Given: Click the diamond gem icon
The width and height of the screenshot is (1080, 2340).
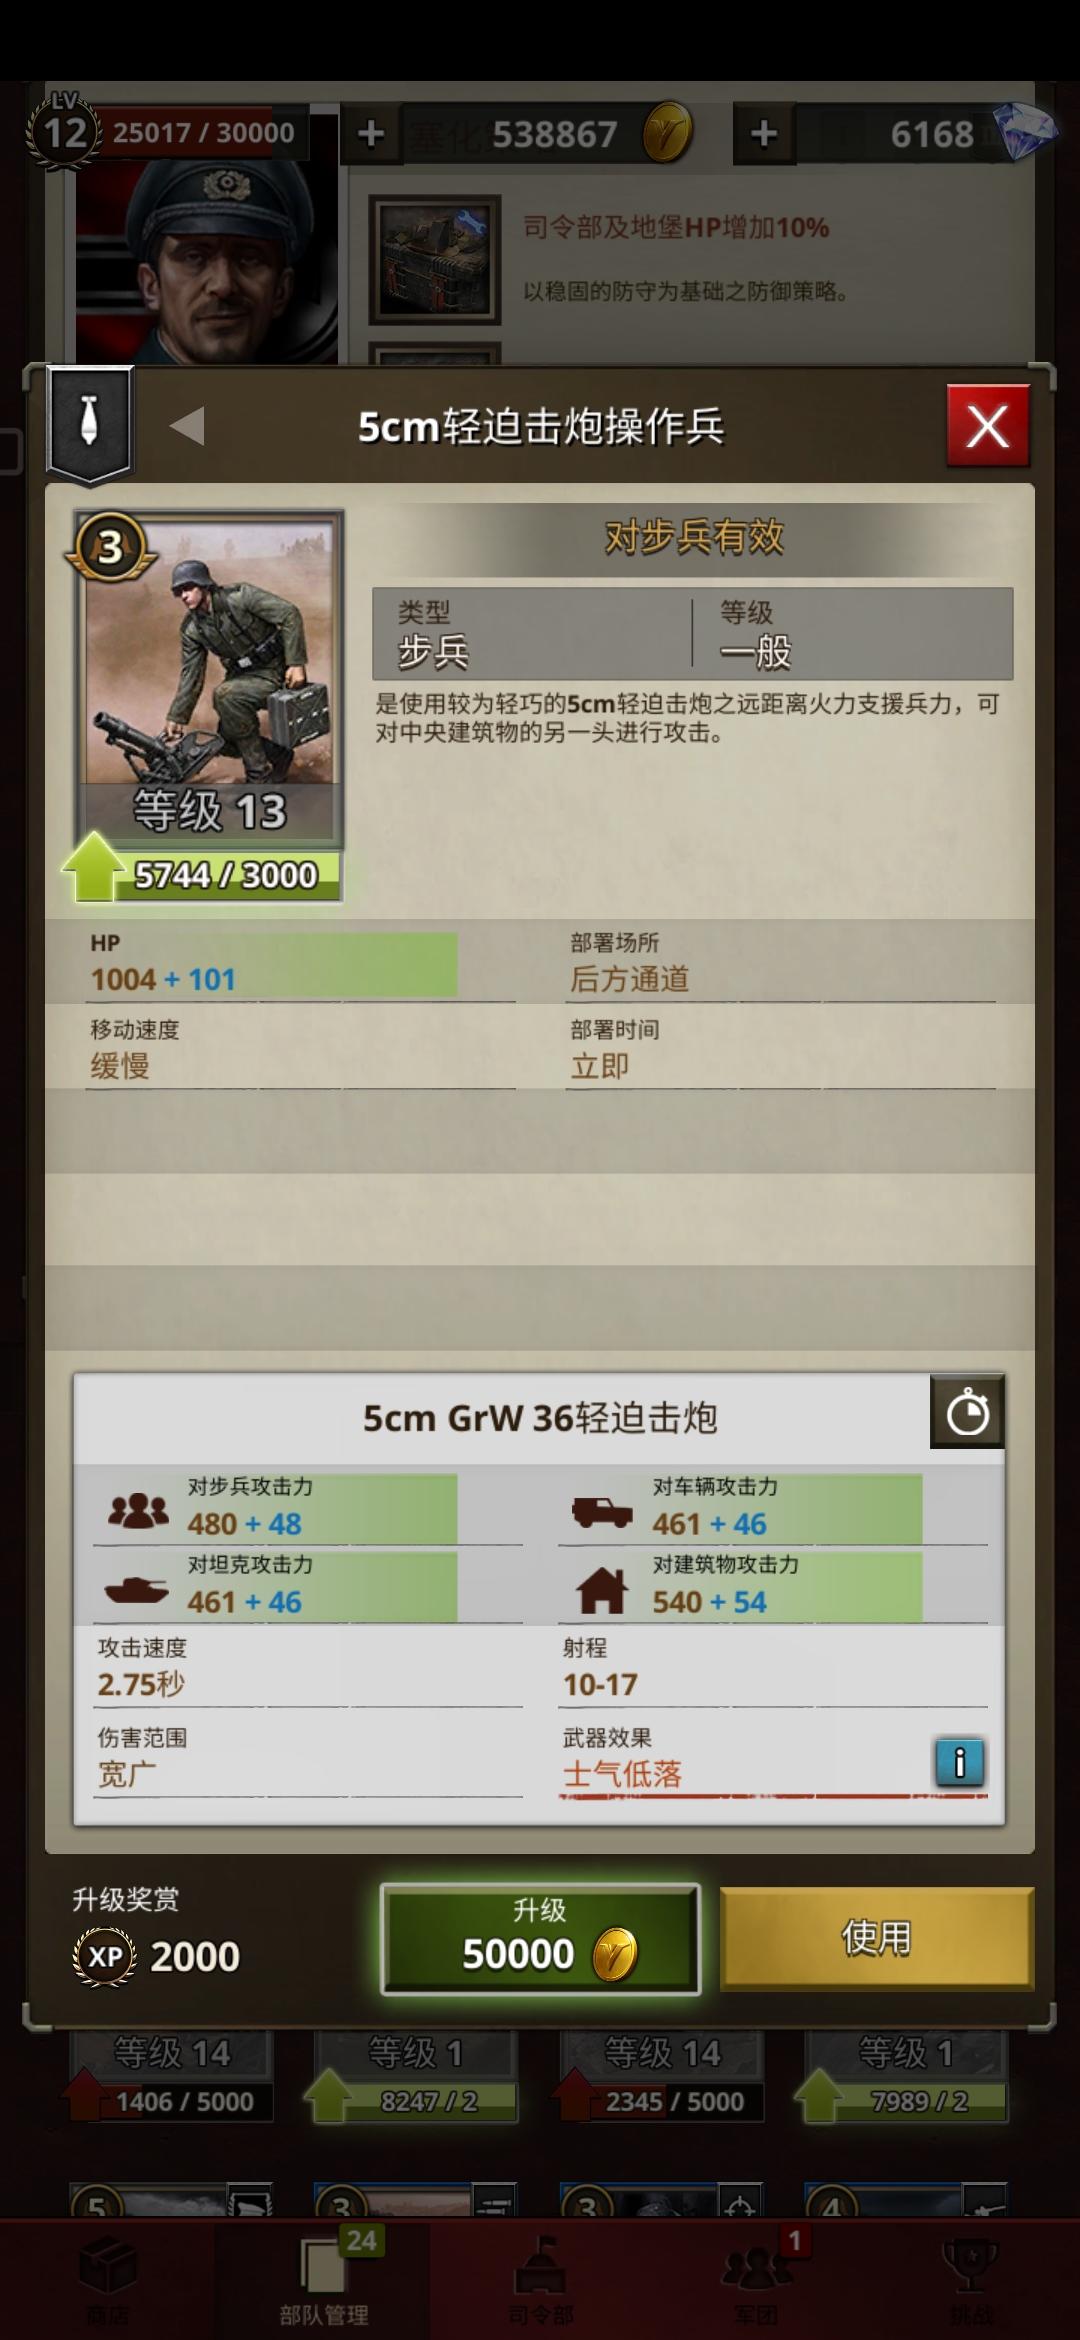Looking at the screenshot, I should 1026,131.
